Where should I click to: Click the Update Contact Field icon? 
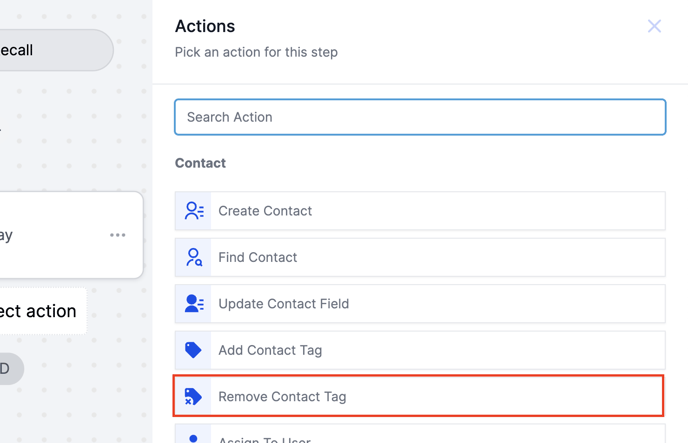tap(194, 304)
